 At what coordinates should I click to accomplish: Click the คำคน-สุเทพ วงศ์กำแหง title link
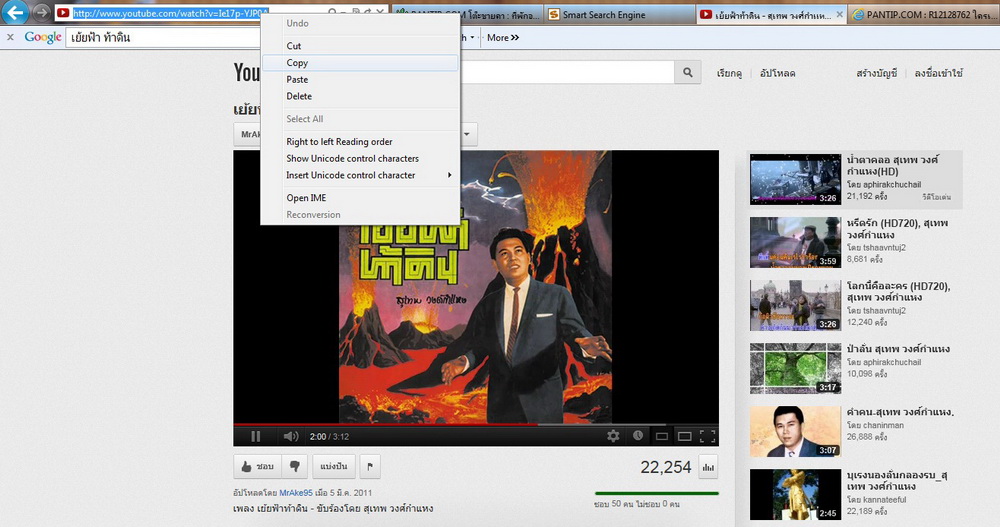(x=901, y=412)
